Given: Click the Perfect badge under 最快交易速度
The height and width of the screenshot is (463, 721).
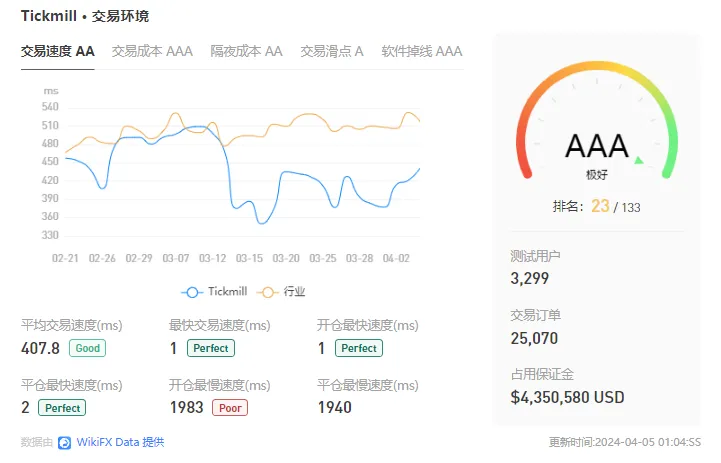Looking at the screenshot, I should tap(211, 348).
